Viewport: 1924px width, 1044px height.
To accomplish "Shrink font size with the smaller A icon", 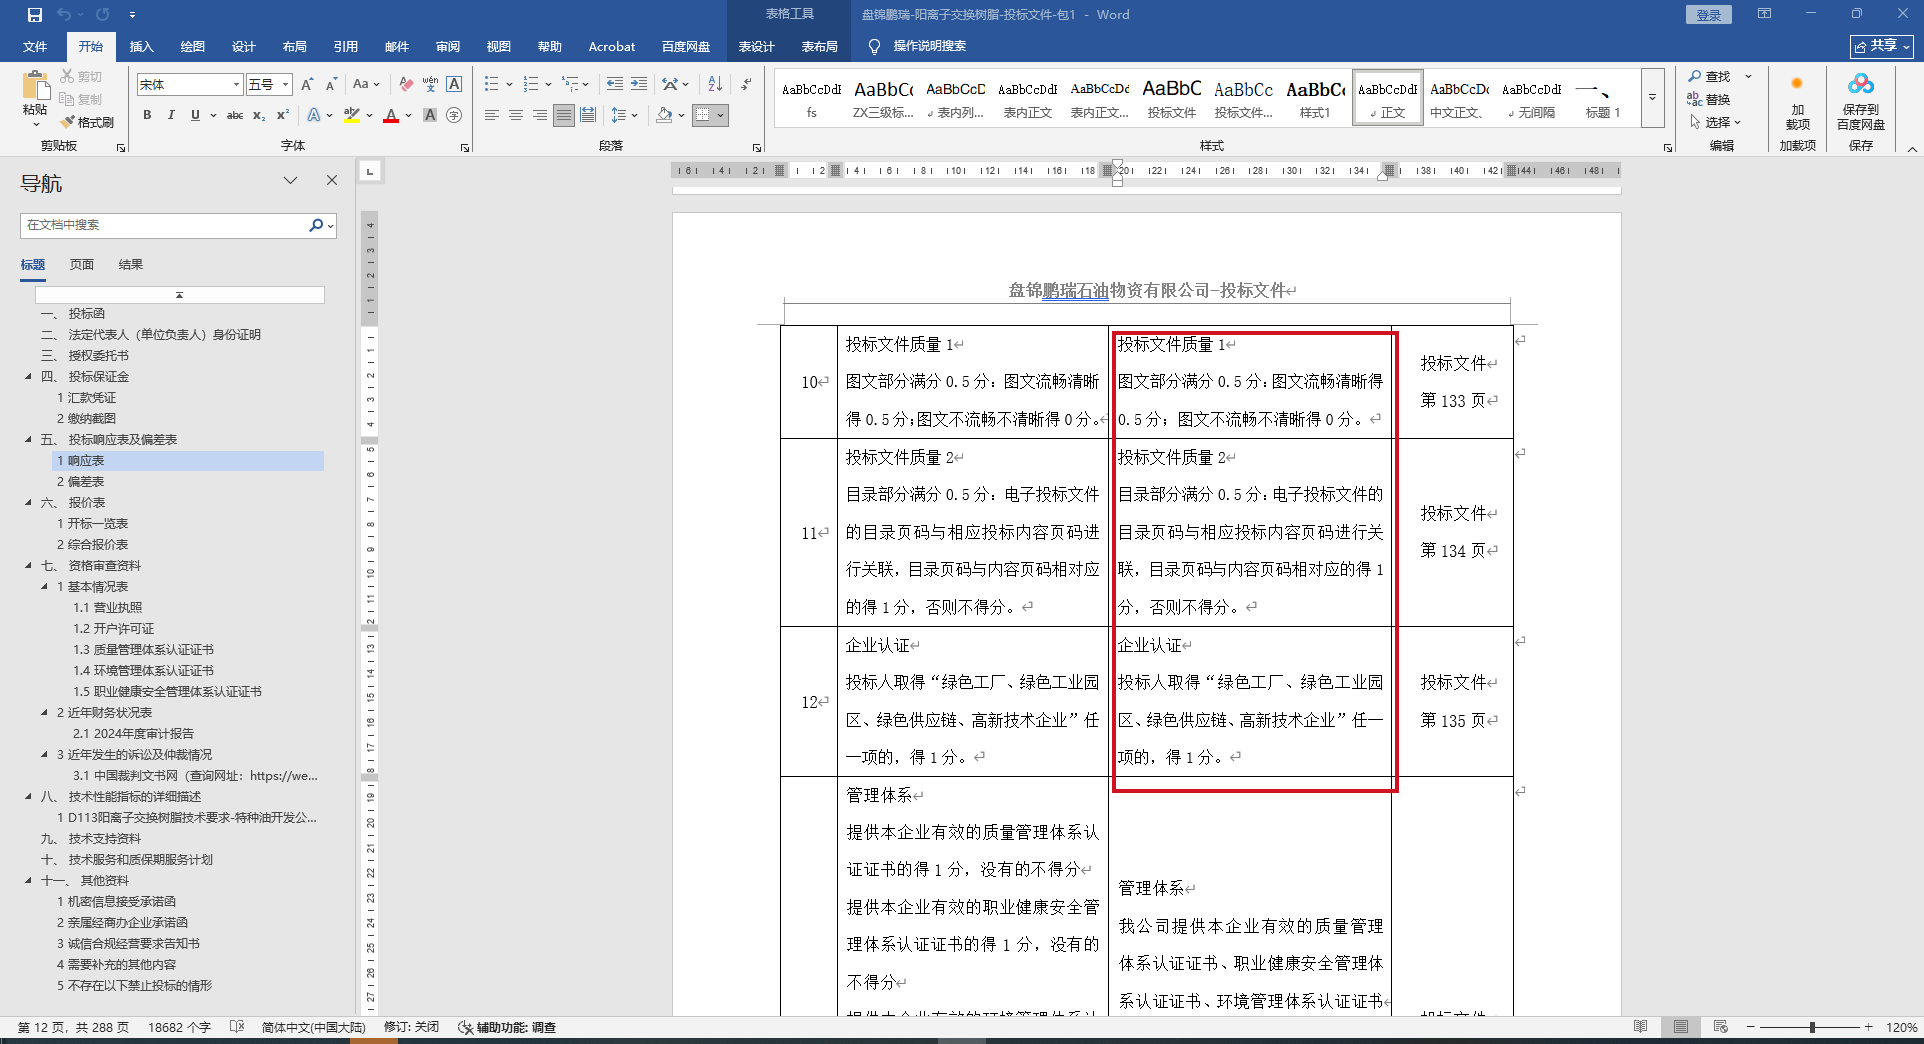I will pyautogui.click(x=331, y=85).
